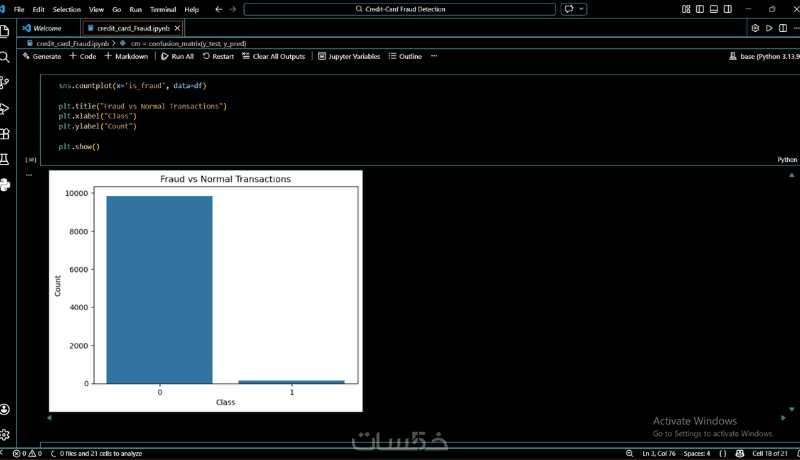Click the curly braces language status icon
Screen dimensions: 800x460
722,453
